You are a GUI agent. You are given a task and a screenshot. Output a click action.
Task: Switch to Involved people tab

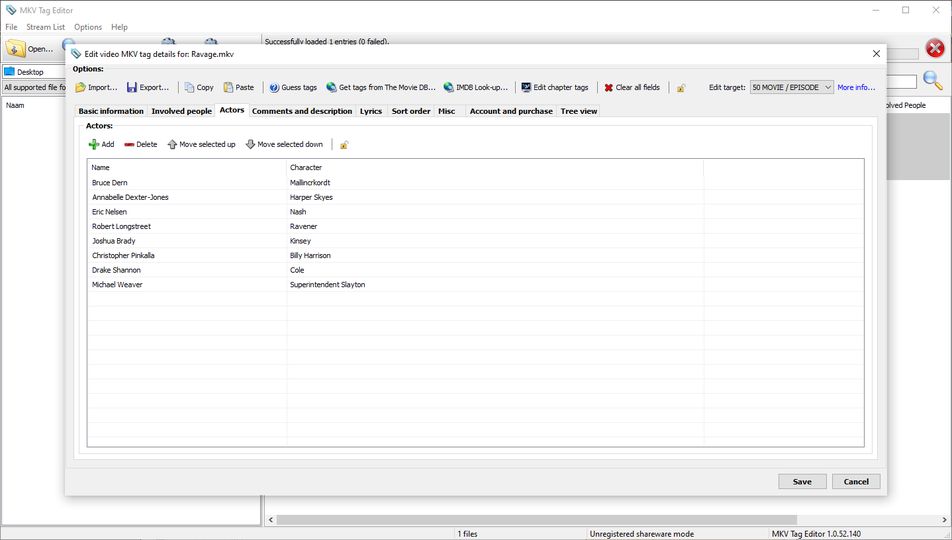182,111
